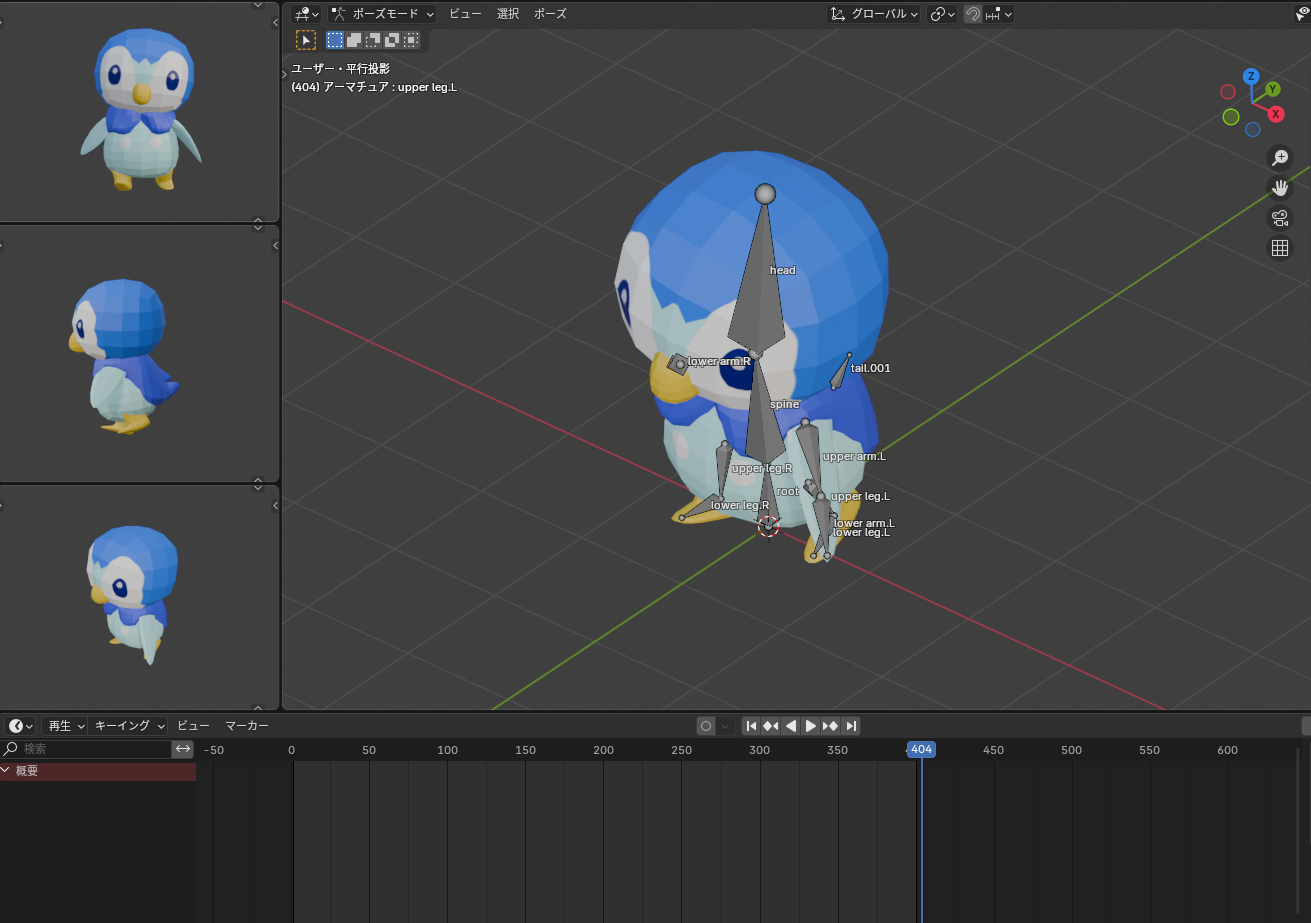Click the red X axis gizmo ball
The width and height of the screenshot is (1311, 923).
(x=1276, y=114)
